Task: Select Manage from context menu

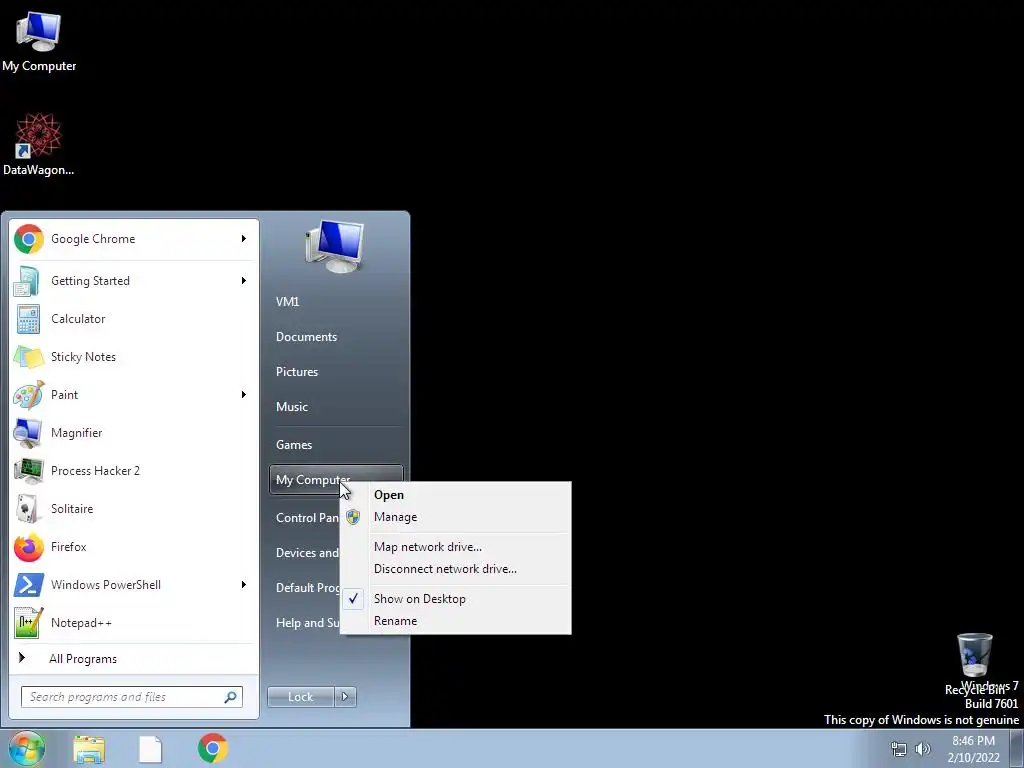Action: pos(455,517)
